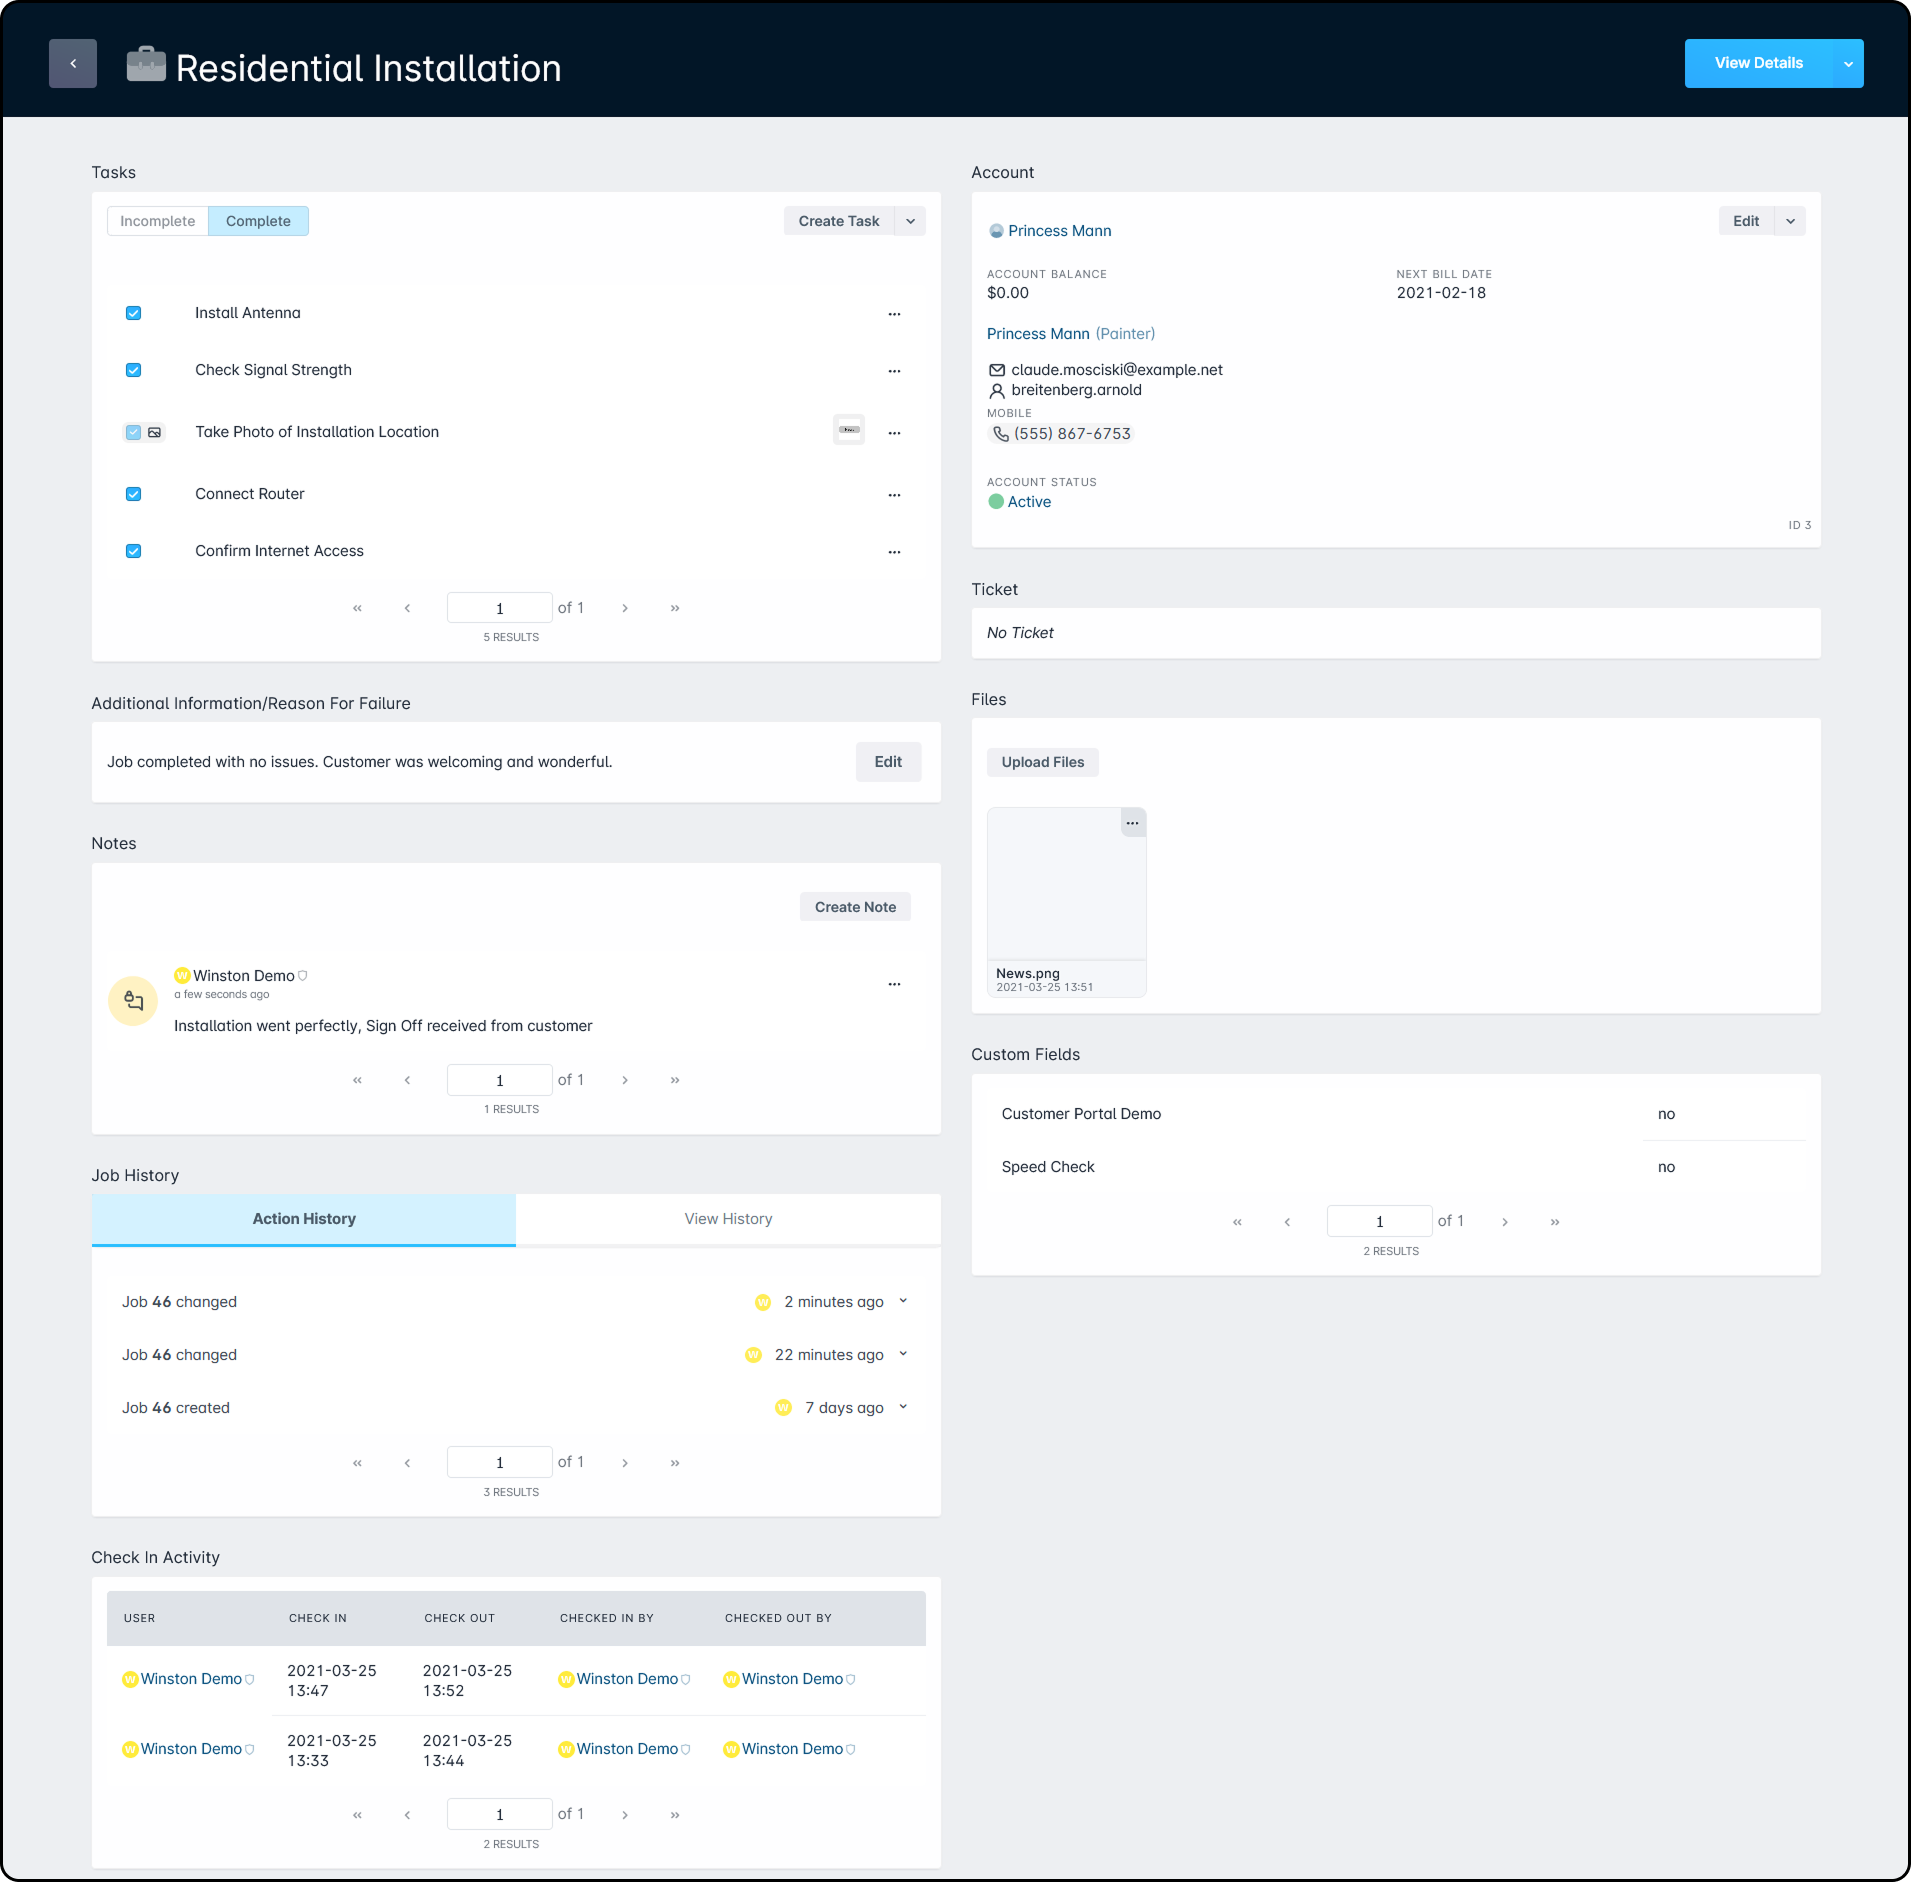Click Check In Activity page number field
This screenshot has width=1911, height=1882.
click(x=500, y=1815)
